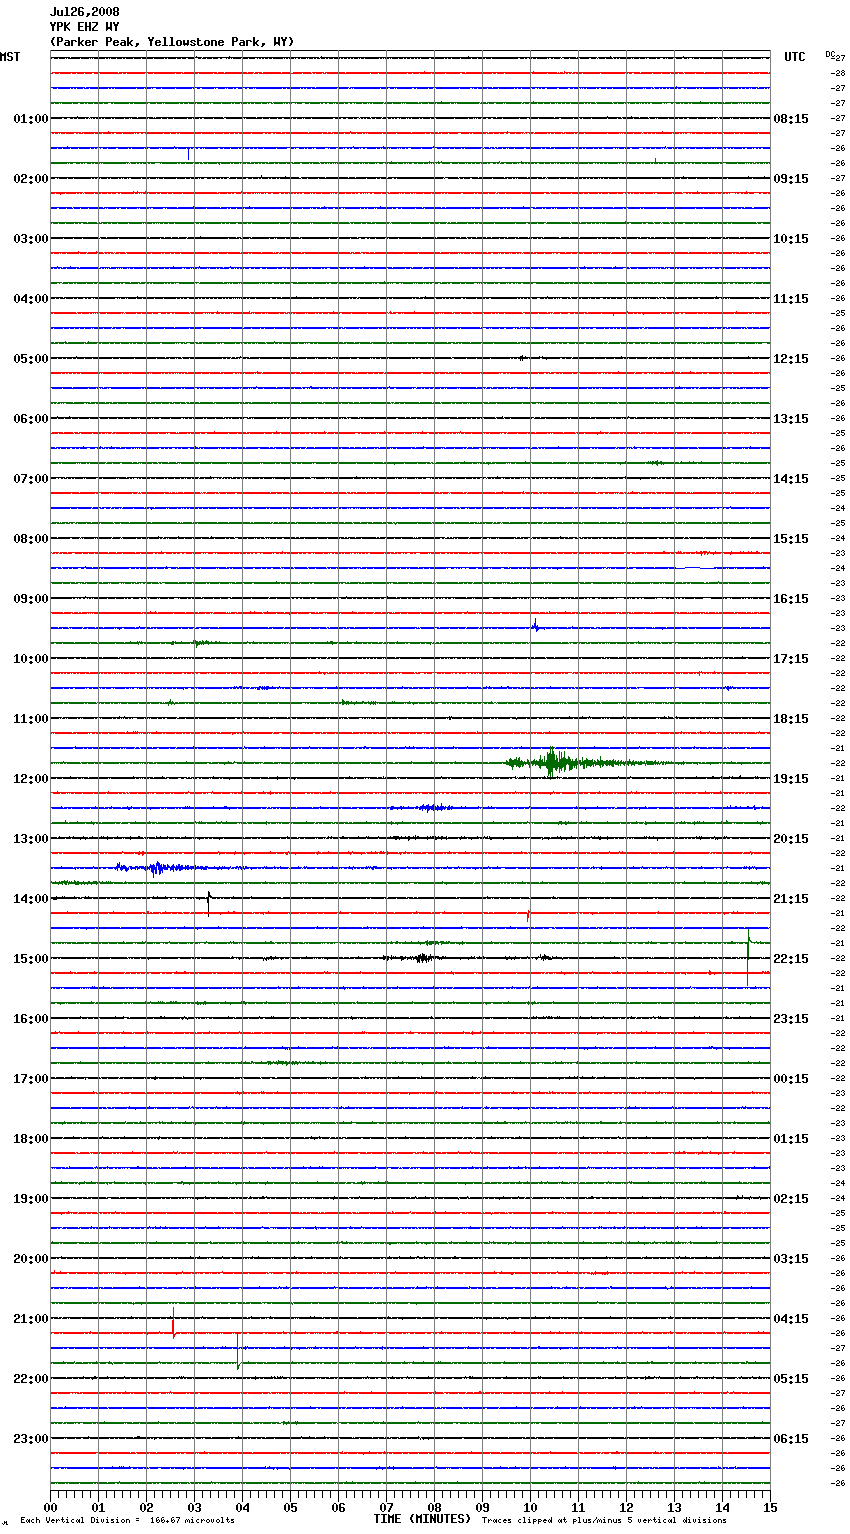
Task: Select the "17:00" MST row label
Action: click(31, 1079)
